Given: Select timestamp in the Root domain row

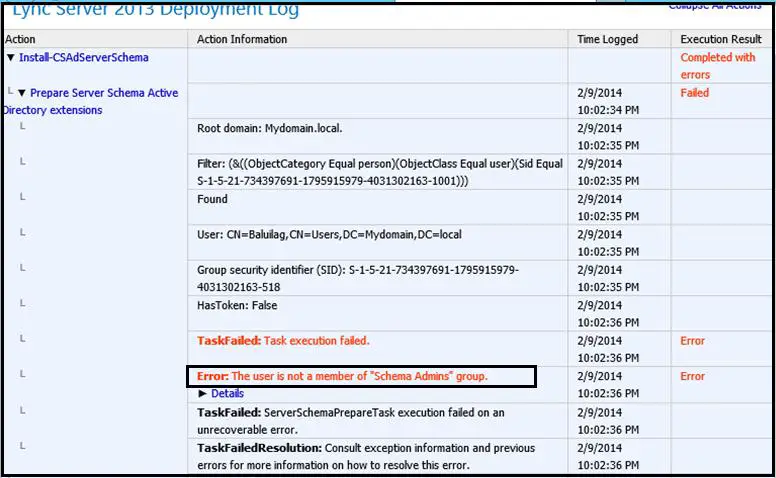Looking at the screenshot, I should pyautogui.click(x=608, y=137).
